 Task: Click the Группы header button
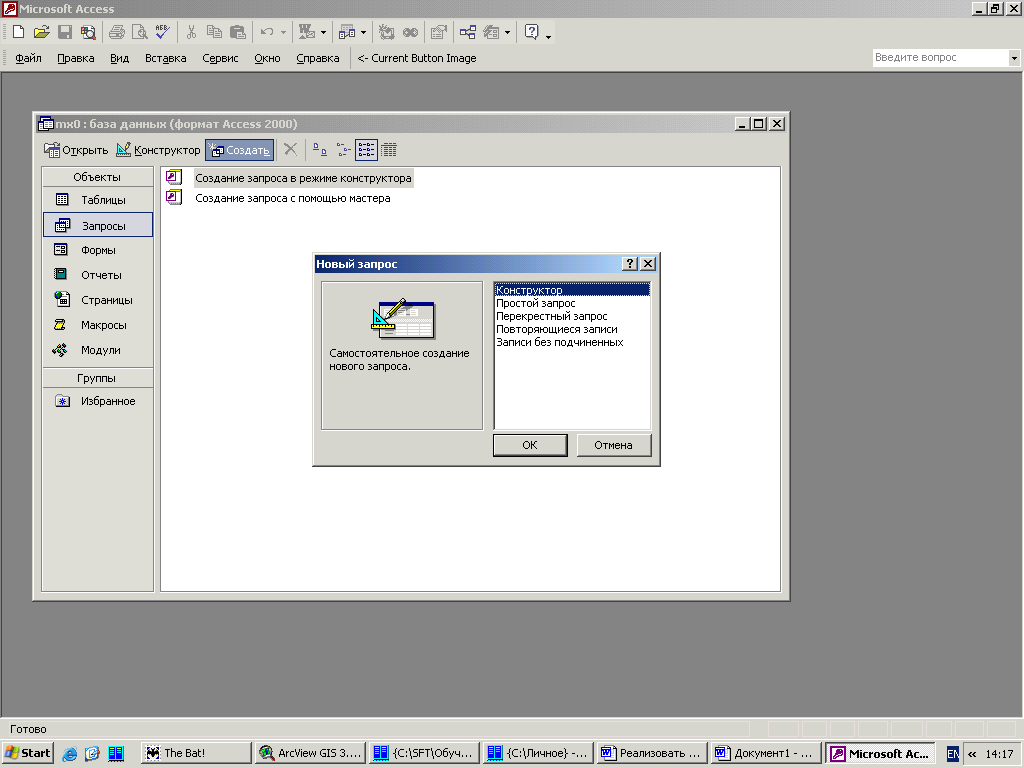(x=97, y=378)
